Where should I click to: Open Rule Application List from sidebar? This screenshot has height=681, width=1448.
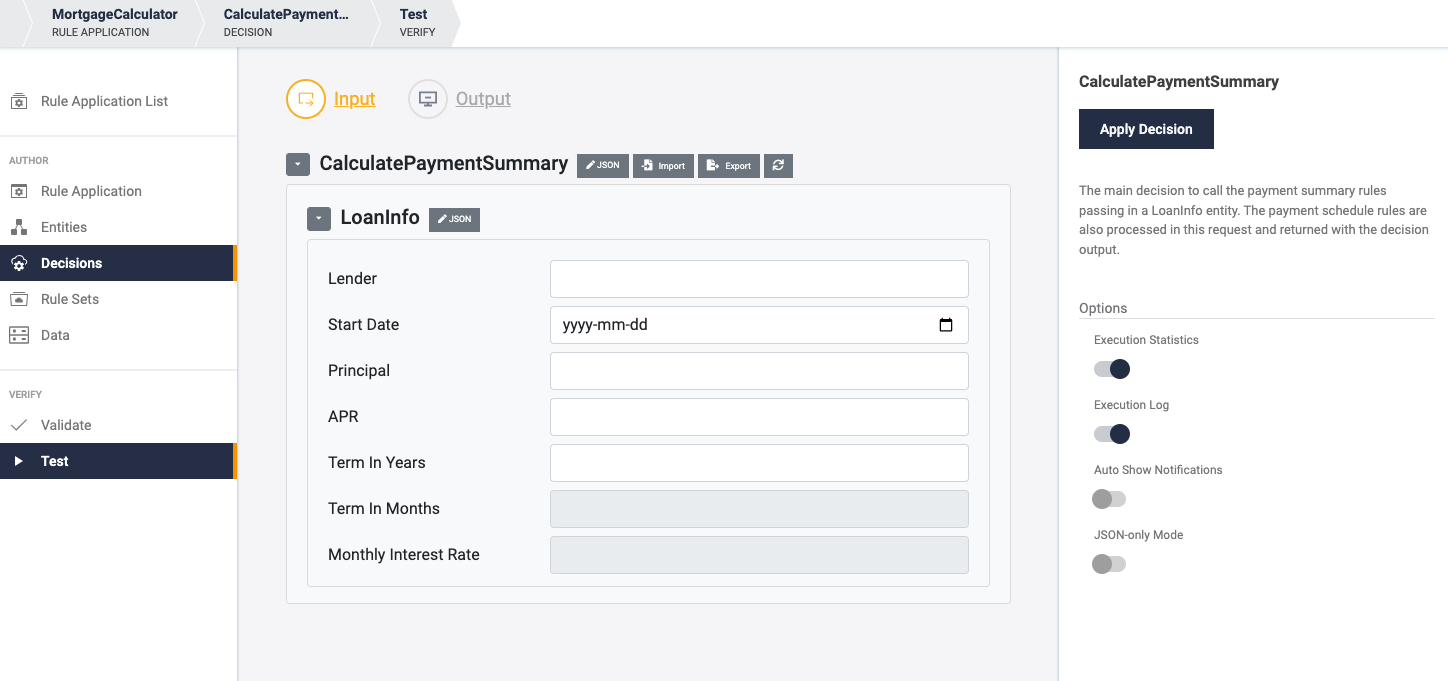[104, 101]
